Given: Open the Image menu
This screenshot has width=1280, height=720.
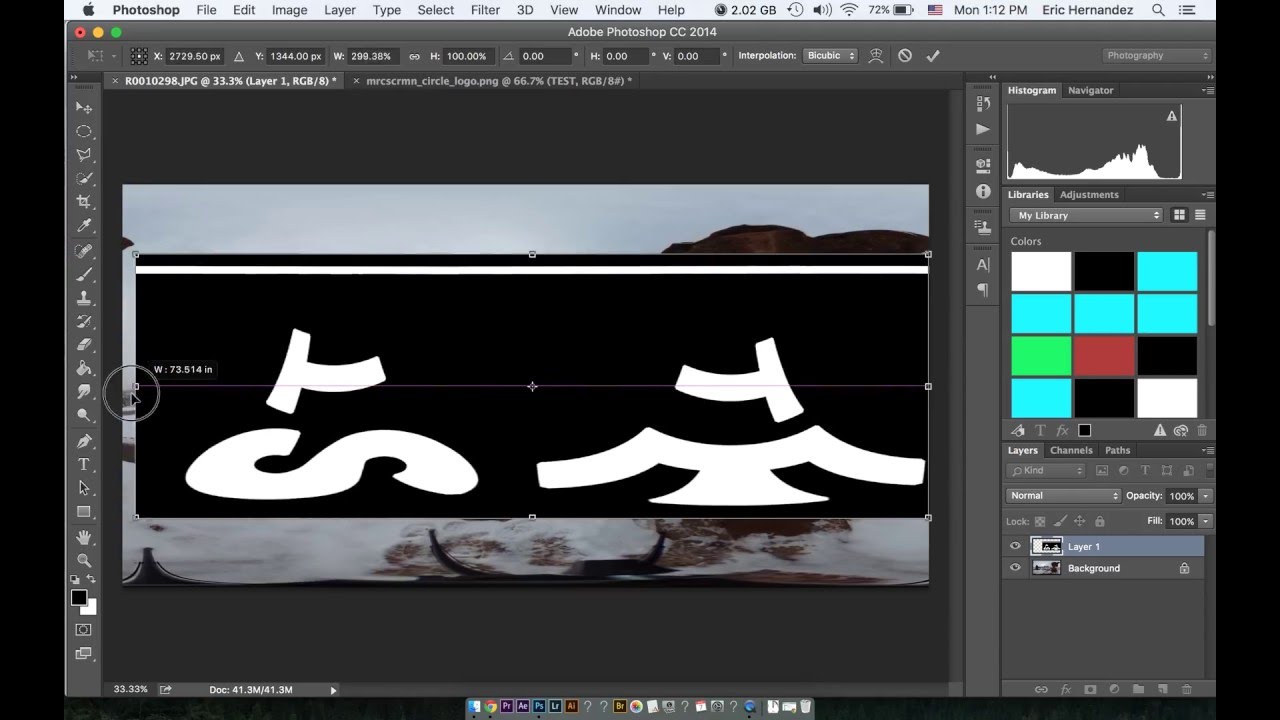Looking at the screenshot, I should tap(290, 10).
